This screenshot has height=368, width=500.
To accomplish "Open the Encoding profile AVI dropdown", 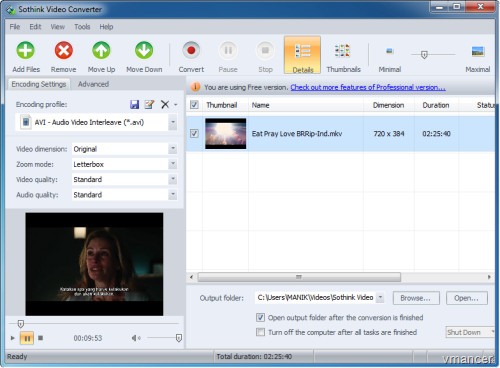I will click(x=173, y=122).
